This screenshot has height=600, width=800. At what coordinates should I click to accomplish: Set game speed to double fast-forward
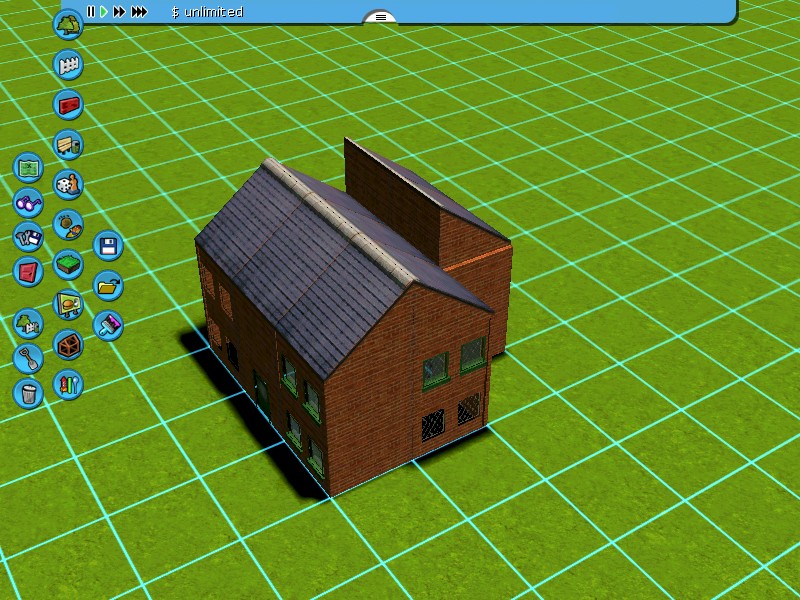coord(119,12)
